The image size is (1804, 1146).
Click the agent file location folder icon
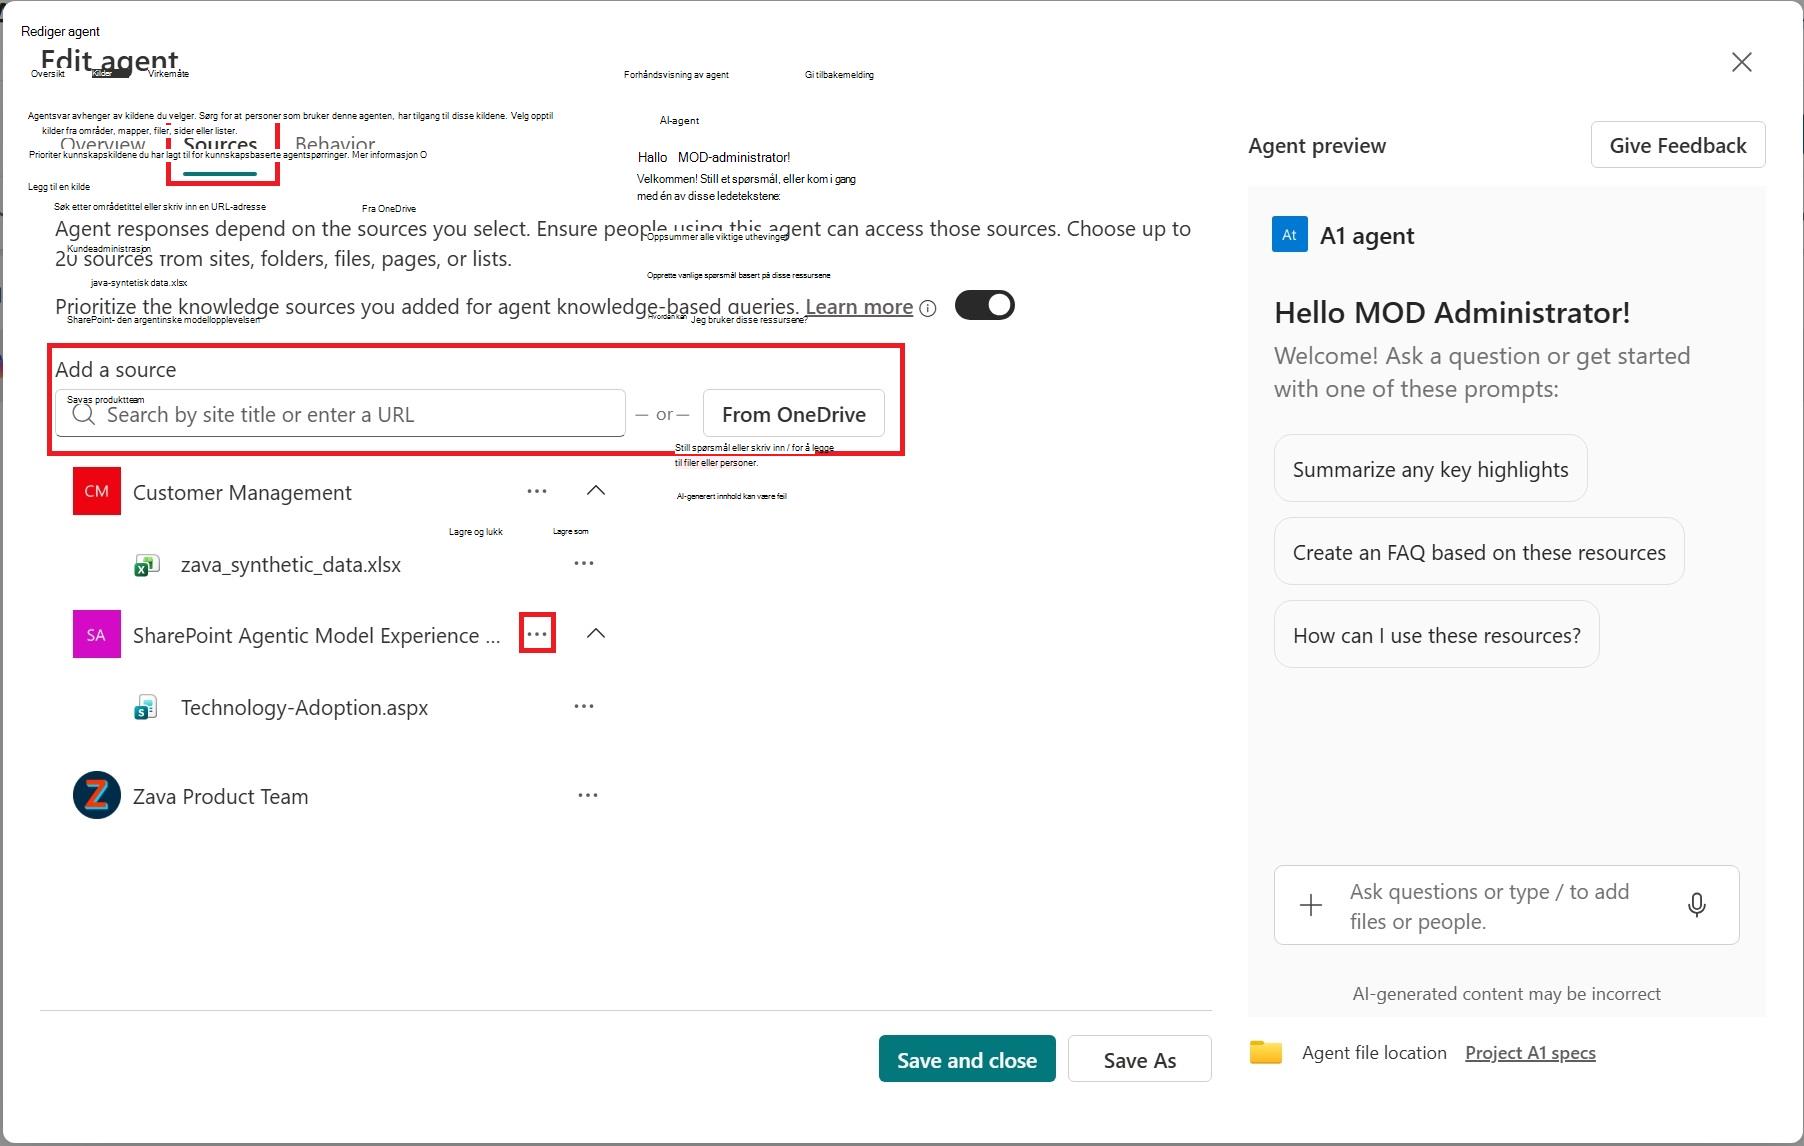pyautogui.click(x=1266, y=1052)
